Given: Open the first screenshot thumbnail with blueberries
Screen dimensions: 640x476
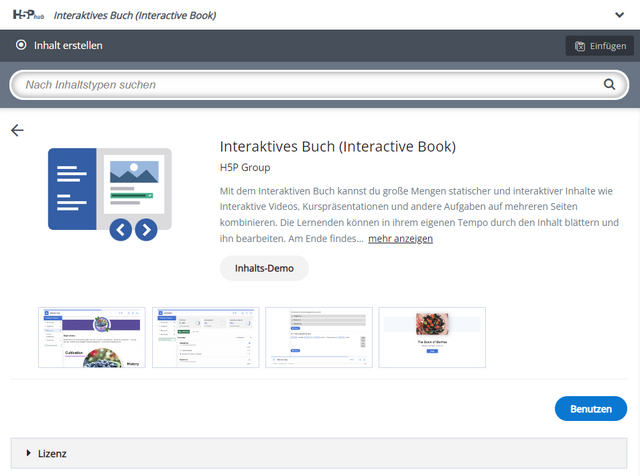Looking at the screenshot, I should pos(92,338).
